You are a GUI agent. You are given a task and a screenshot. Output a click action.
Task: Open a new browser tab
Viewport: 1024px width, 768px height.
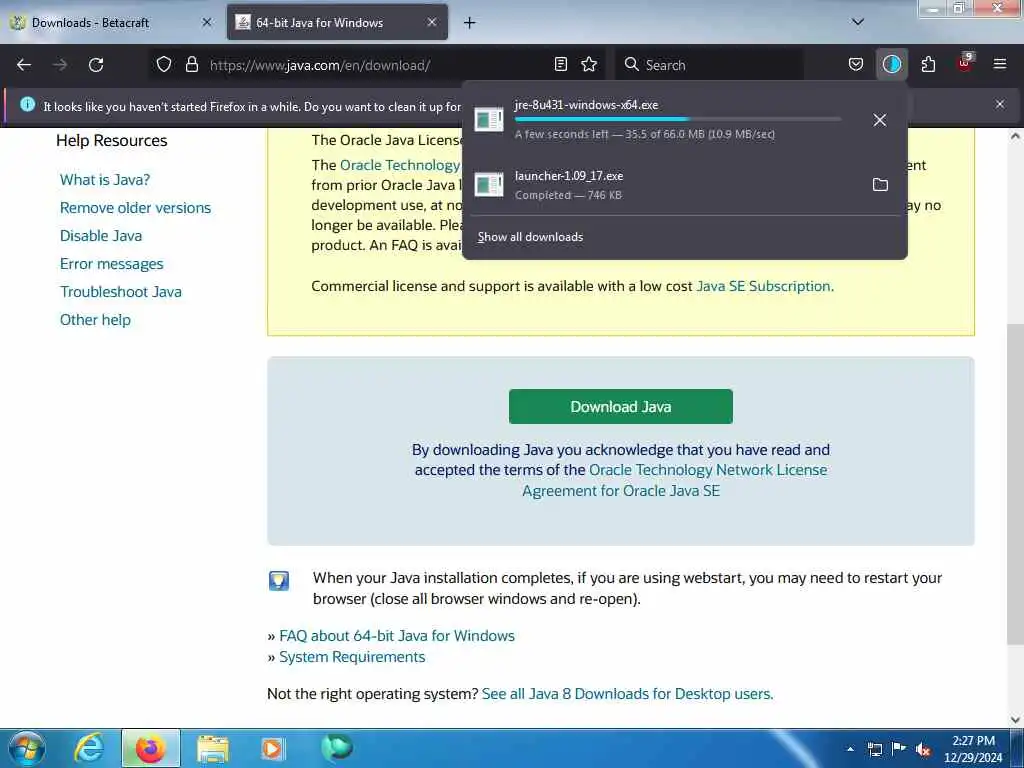tap(470, 23)
